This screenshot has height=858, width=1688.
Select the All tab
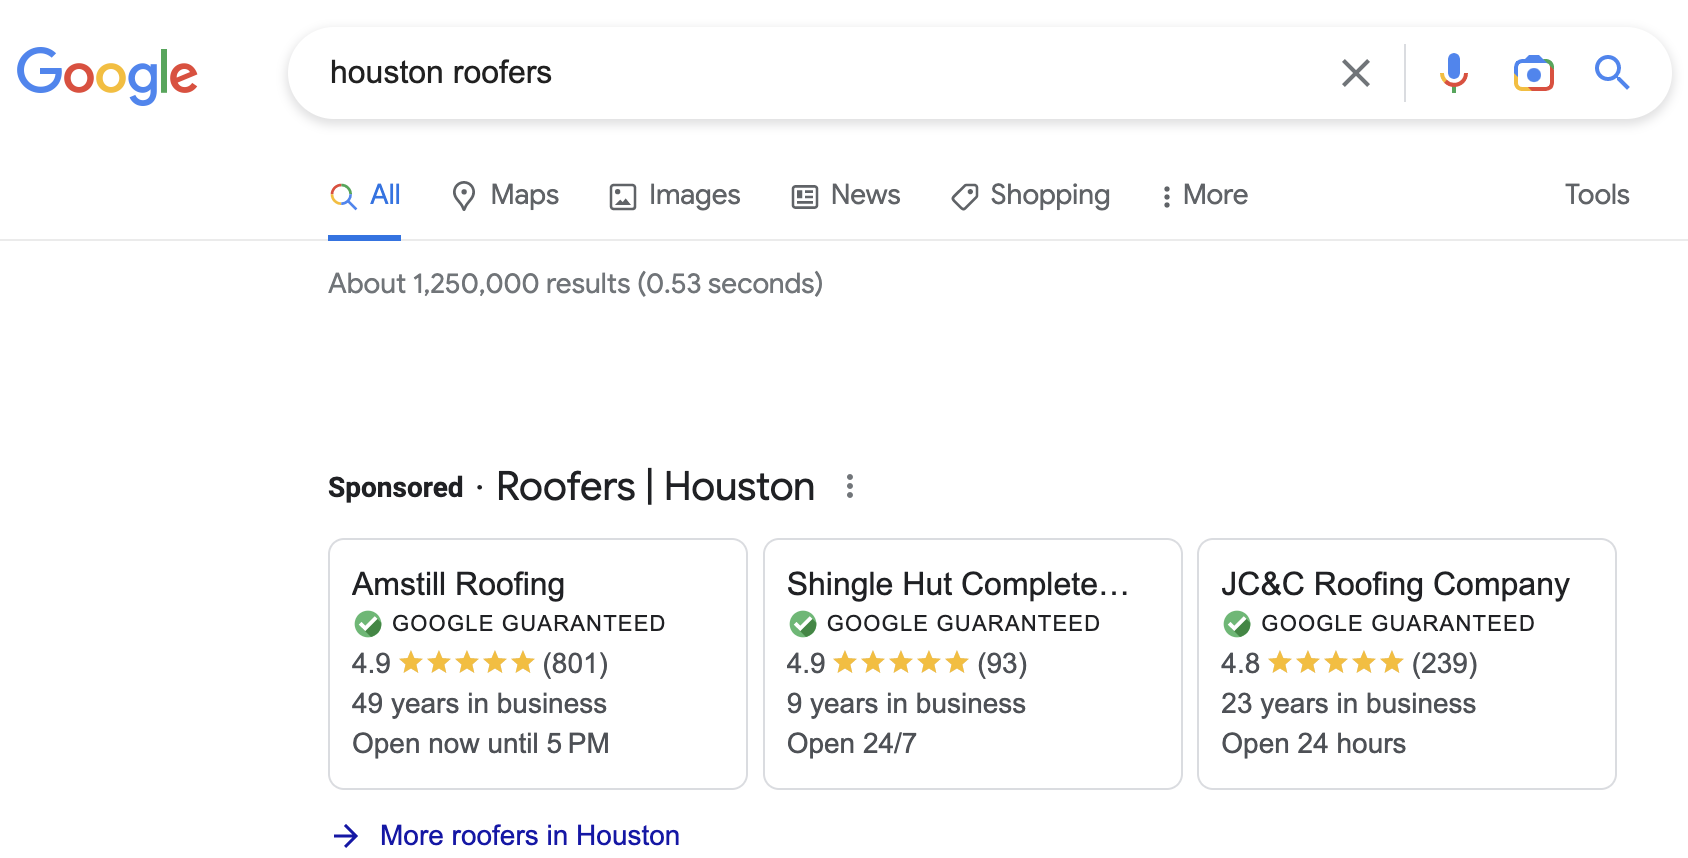(x=365, y=195)
